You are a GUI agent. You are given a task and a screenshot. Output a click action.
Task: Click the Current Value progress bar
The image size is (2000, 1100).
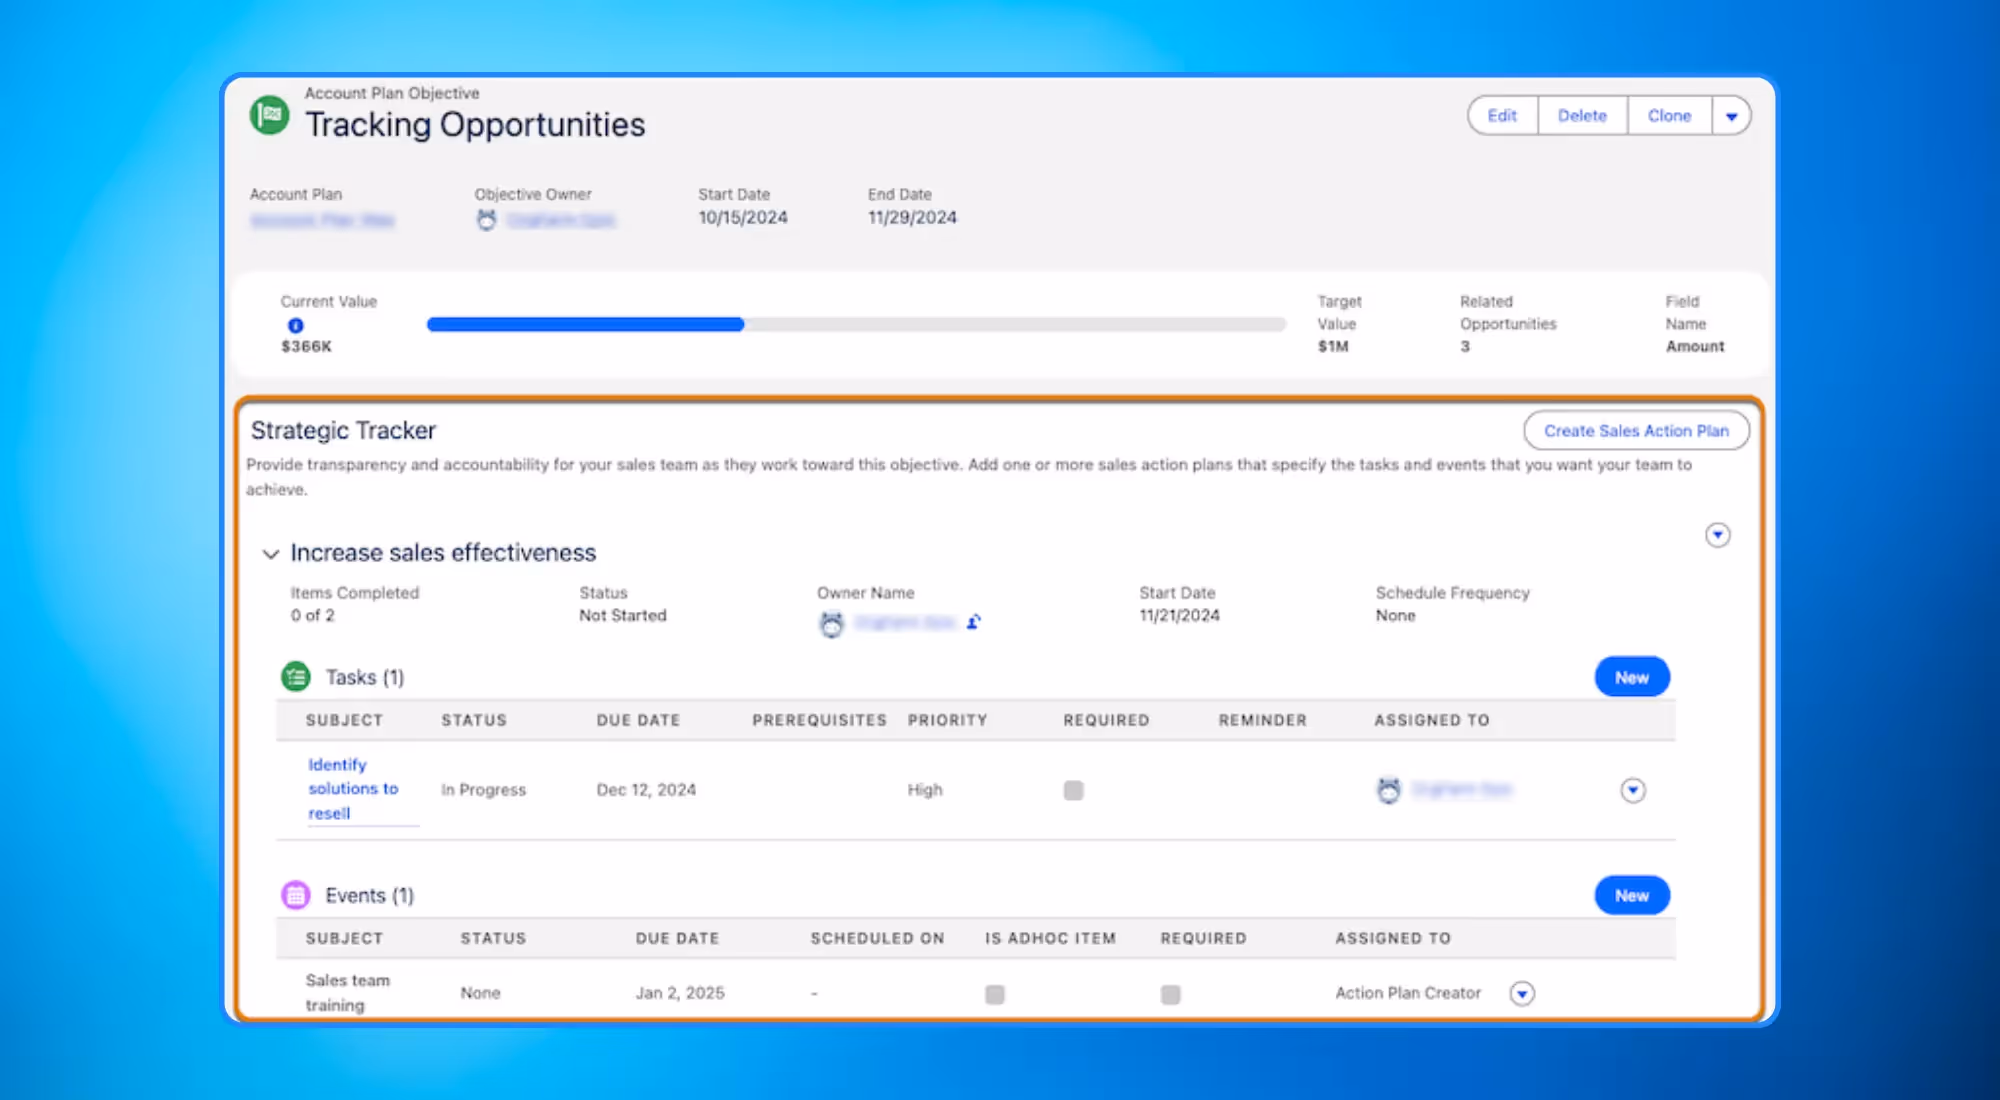pyautogui.click(x=856, y=324)
